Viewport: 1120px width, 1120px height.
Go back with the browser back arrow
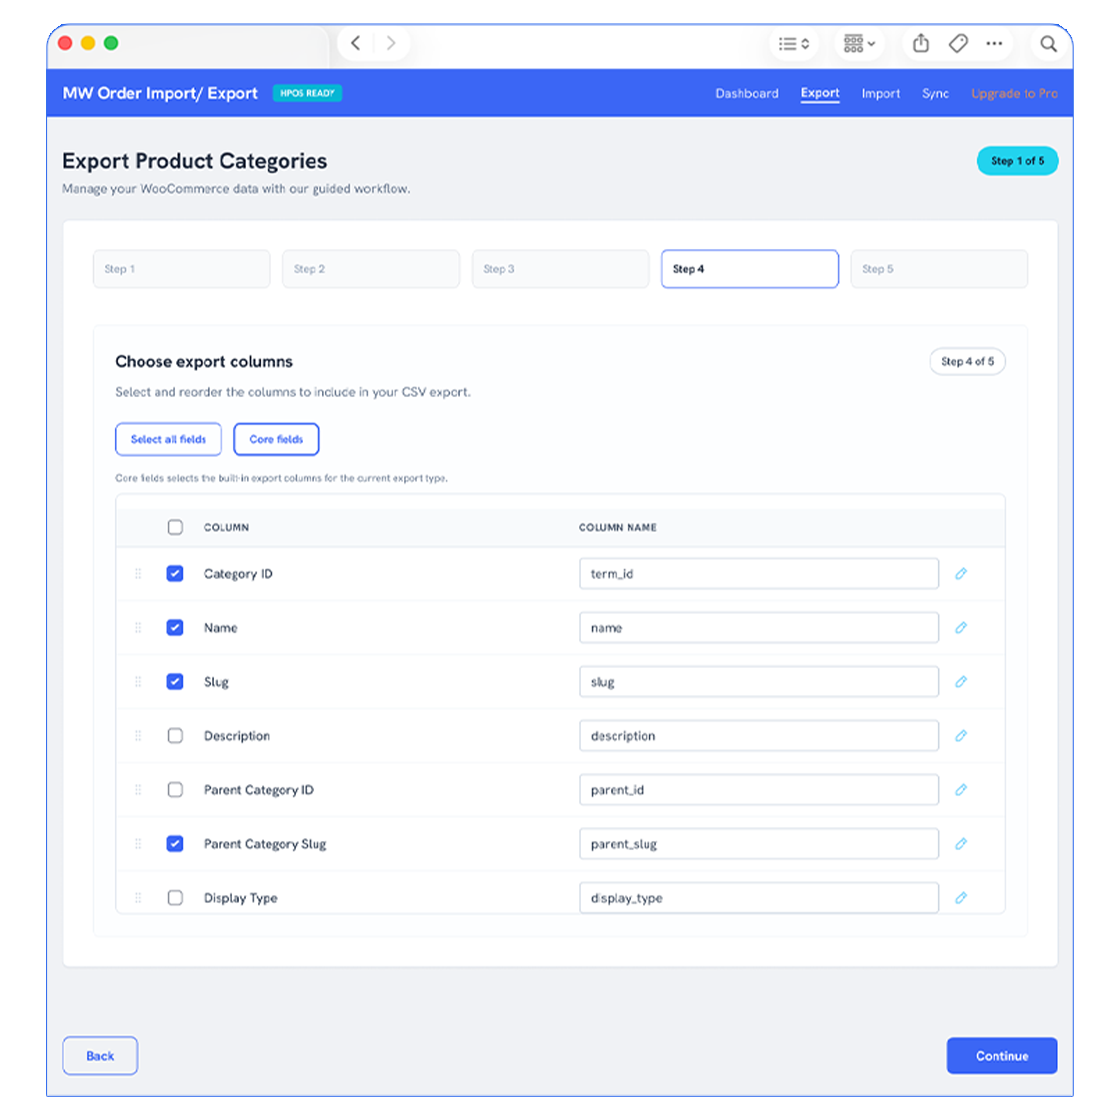pos(356,43)
